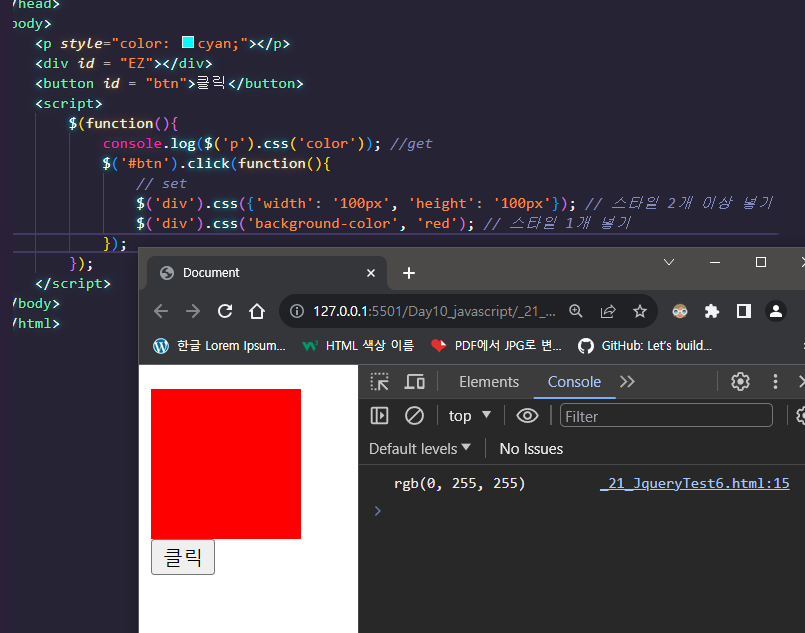805x633 pixels.
Task: Open the Chrome profile menu
Action: (776, 311)
